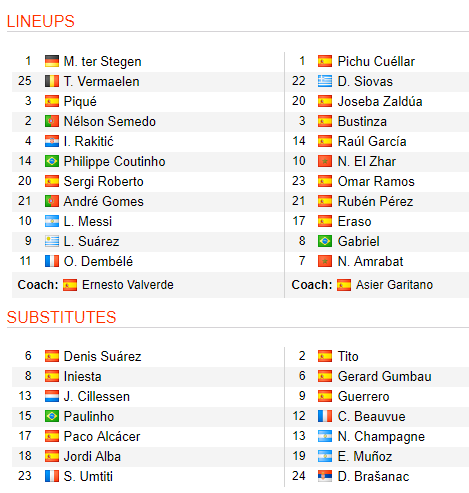The image size is (469, 493).
Task: Click the Greek flag next to D. Siovas
Action: [325, 81]
